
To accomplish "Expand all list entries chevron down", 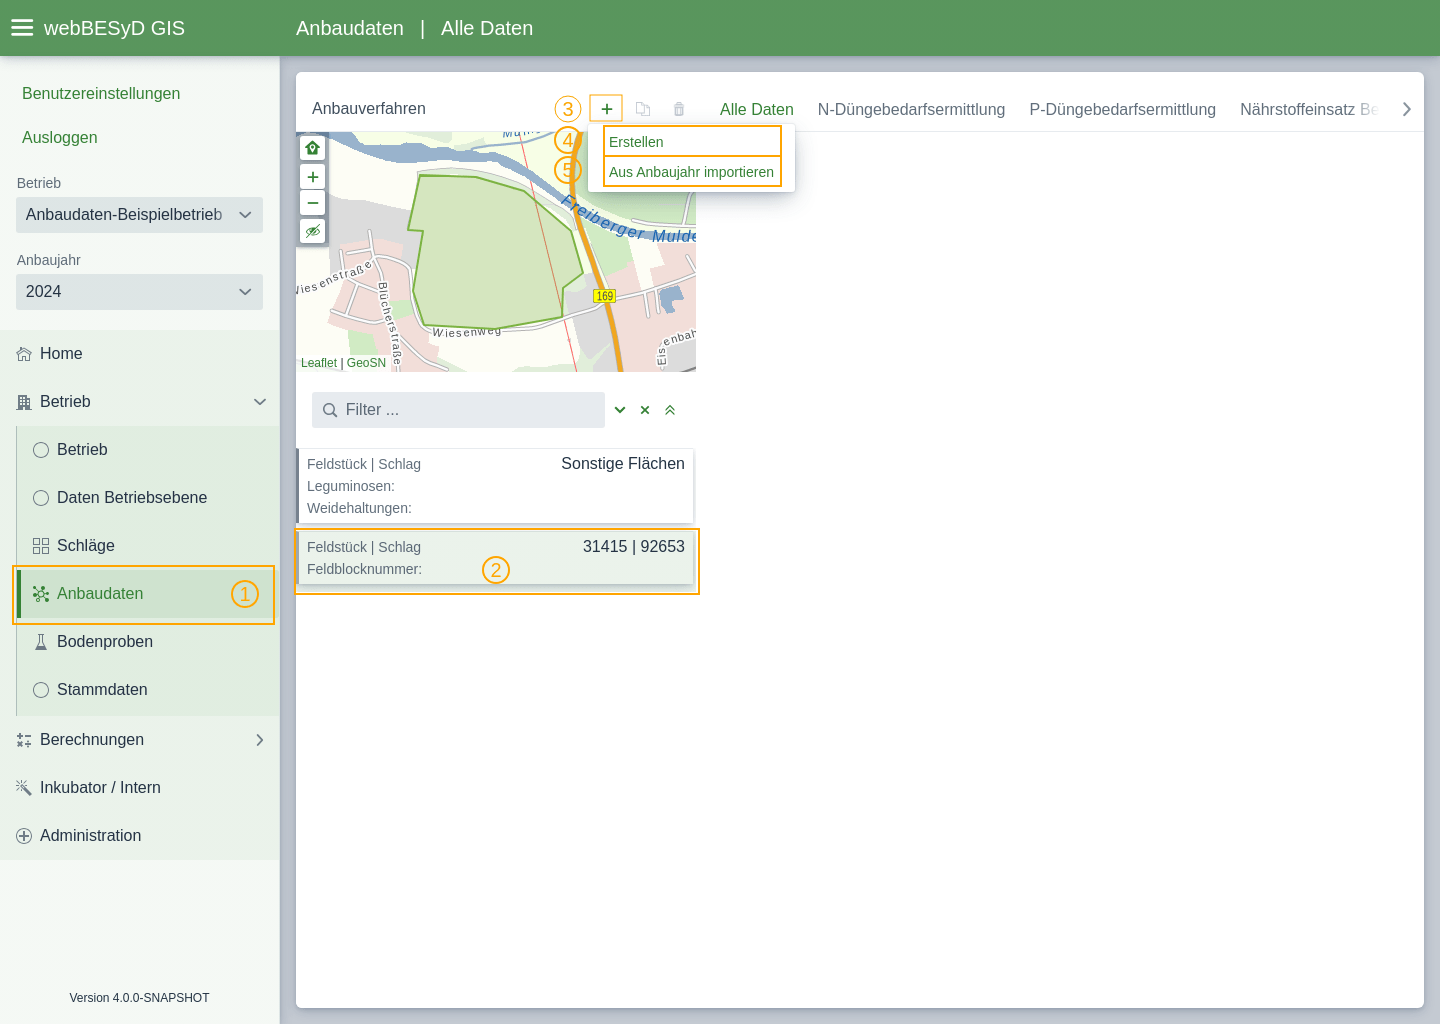I will click(620, 410).
